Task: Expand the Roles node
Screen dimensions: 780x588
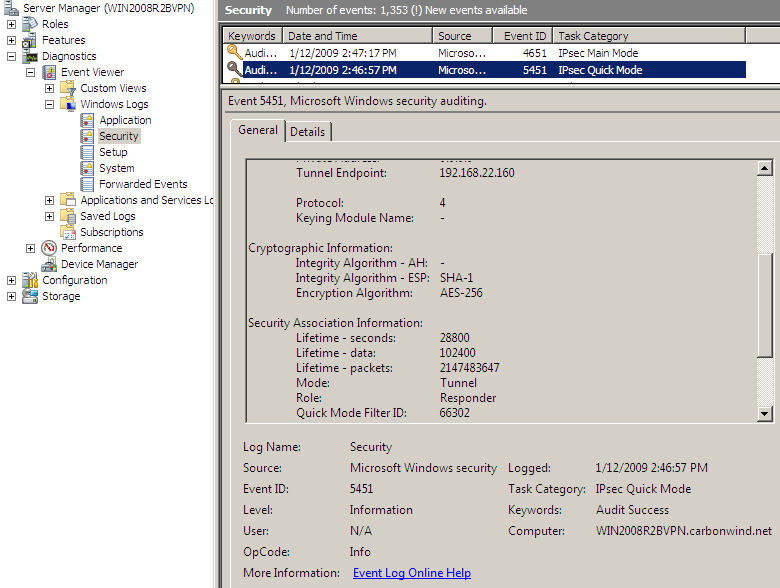Action: [11, 24]
